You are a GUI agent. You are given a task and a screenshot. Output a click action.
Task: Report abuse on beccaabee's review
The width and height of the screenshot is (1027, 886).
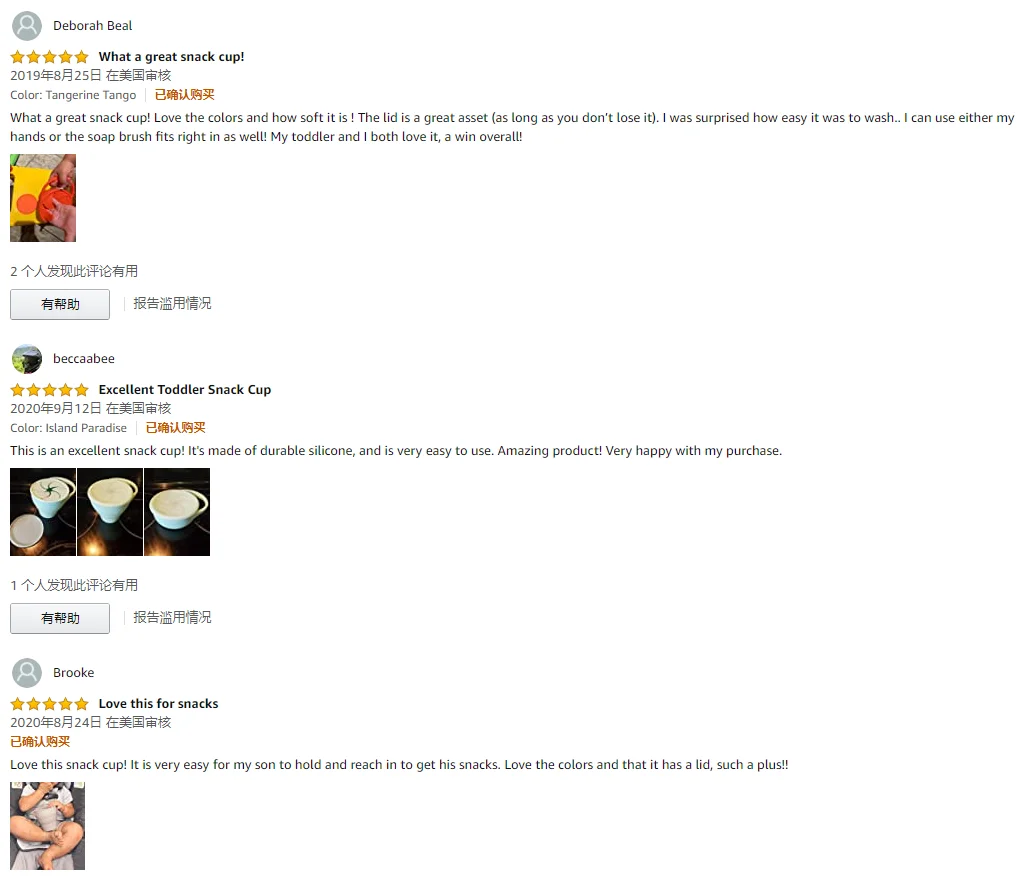[x=172, y=617]
